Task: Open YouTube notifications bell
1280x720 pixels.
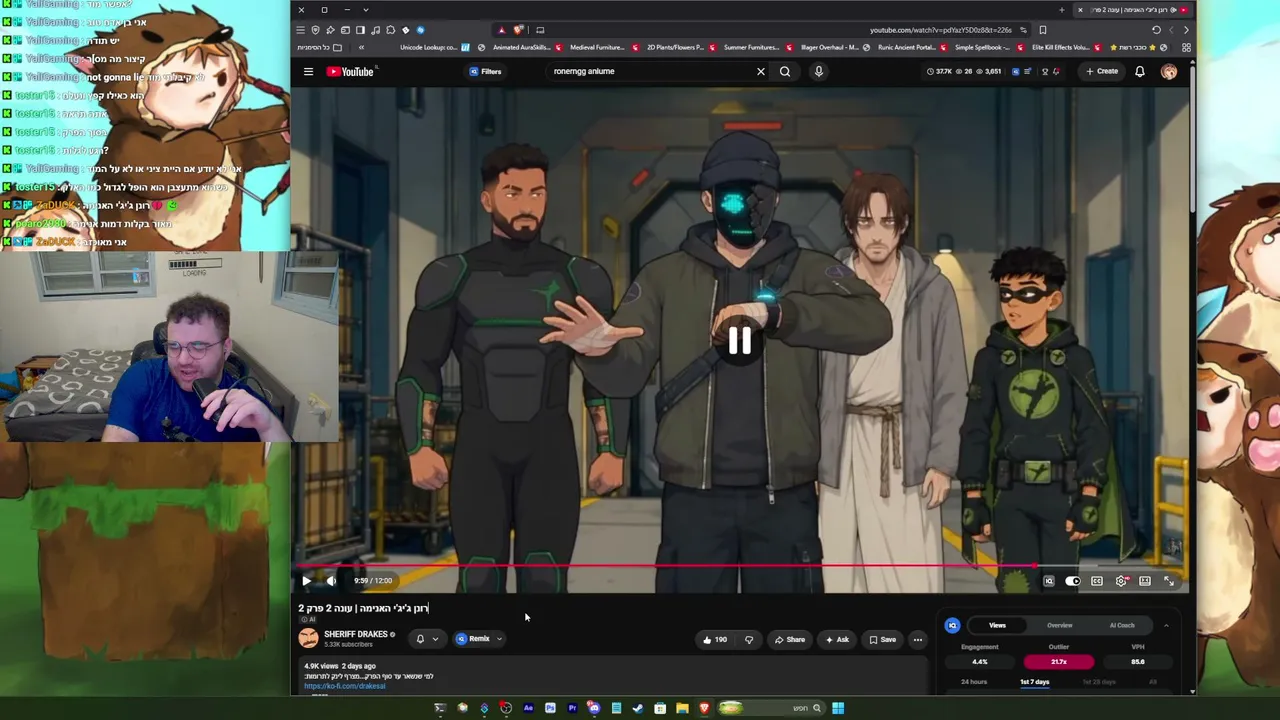Action: pos(1139,72)
